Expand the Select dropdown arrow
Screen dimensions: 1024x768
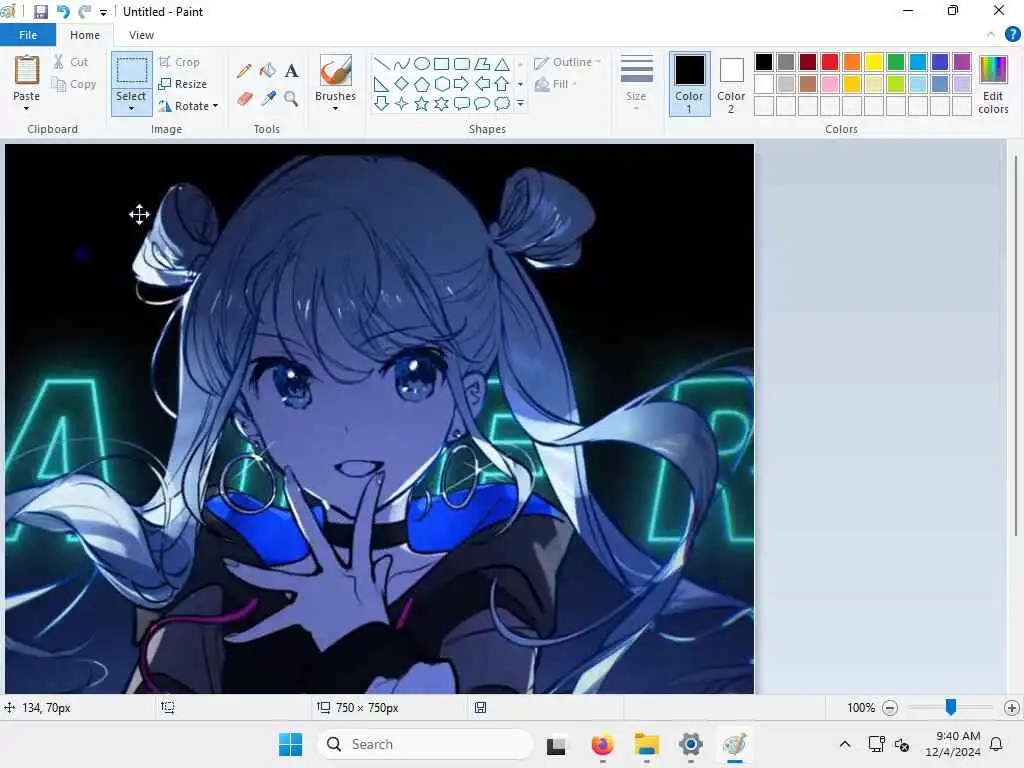[131, 108]
